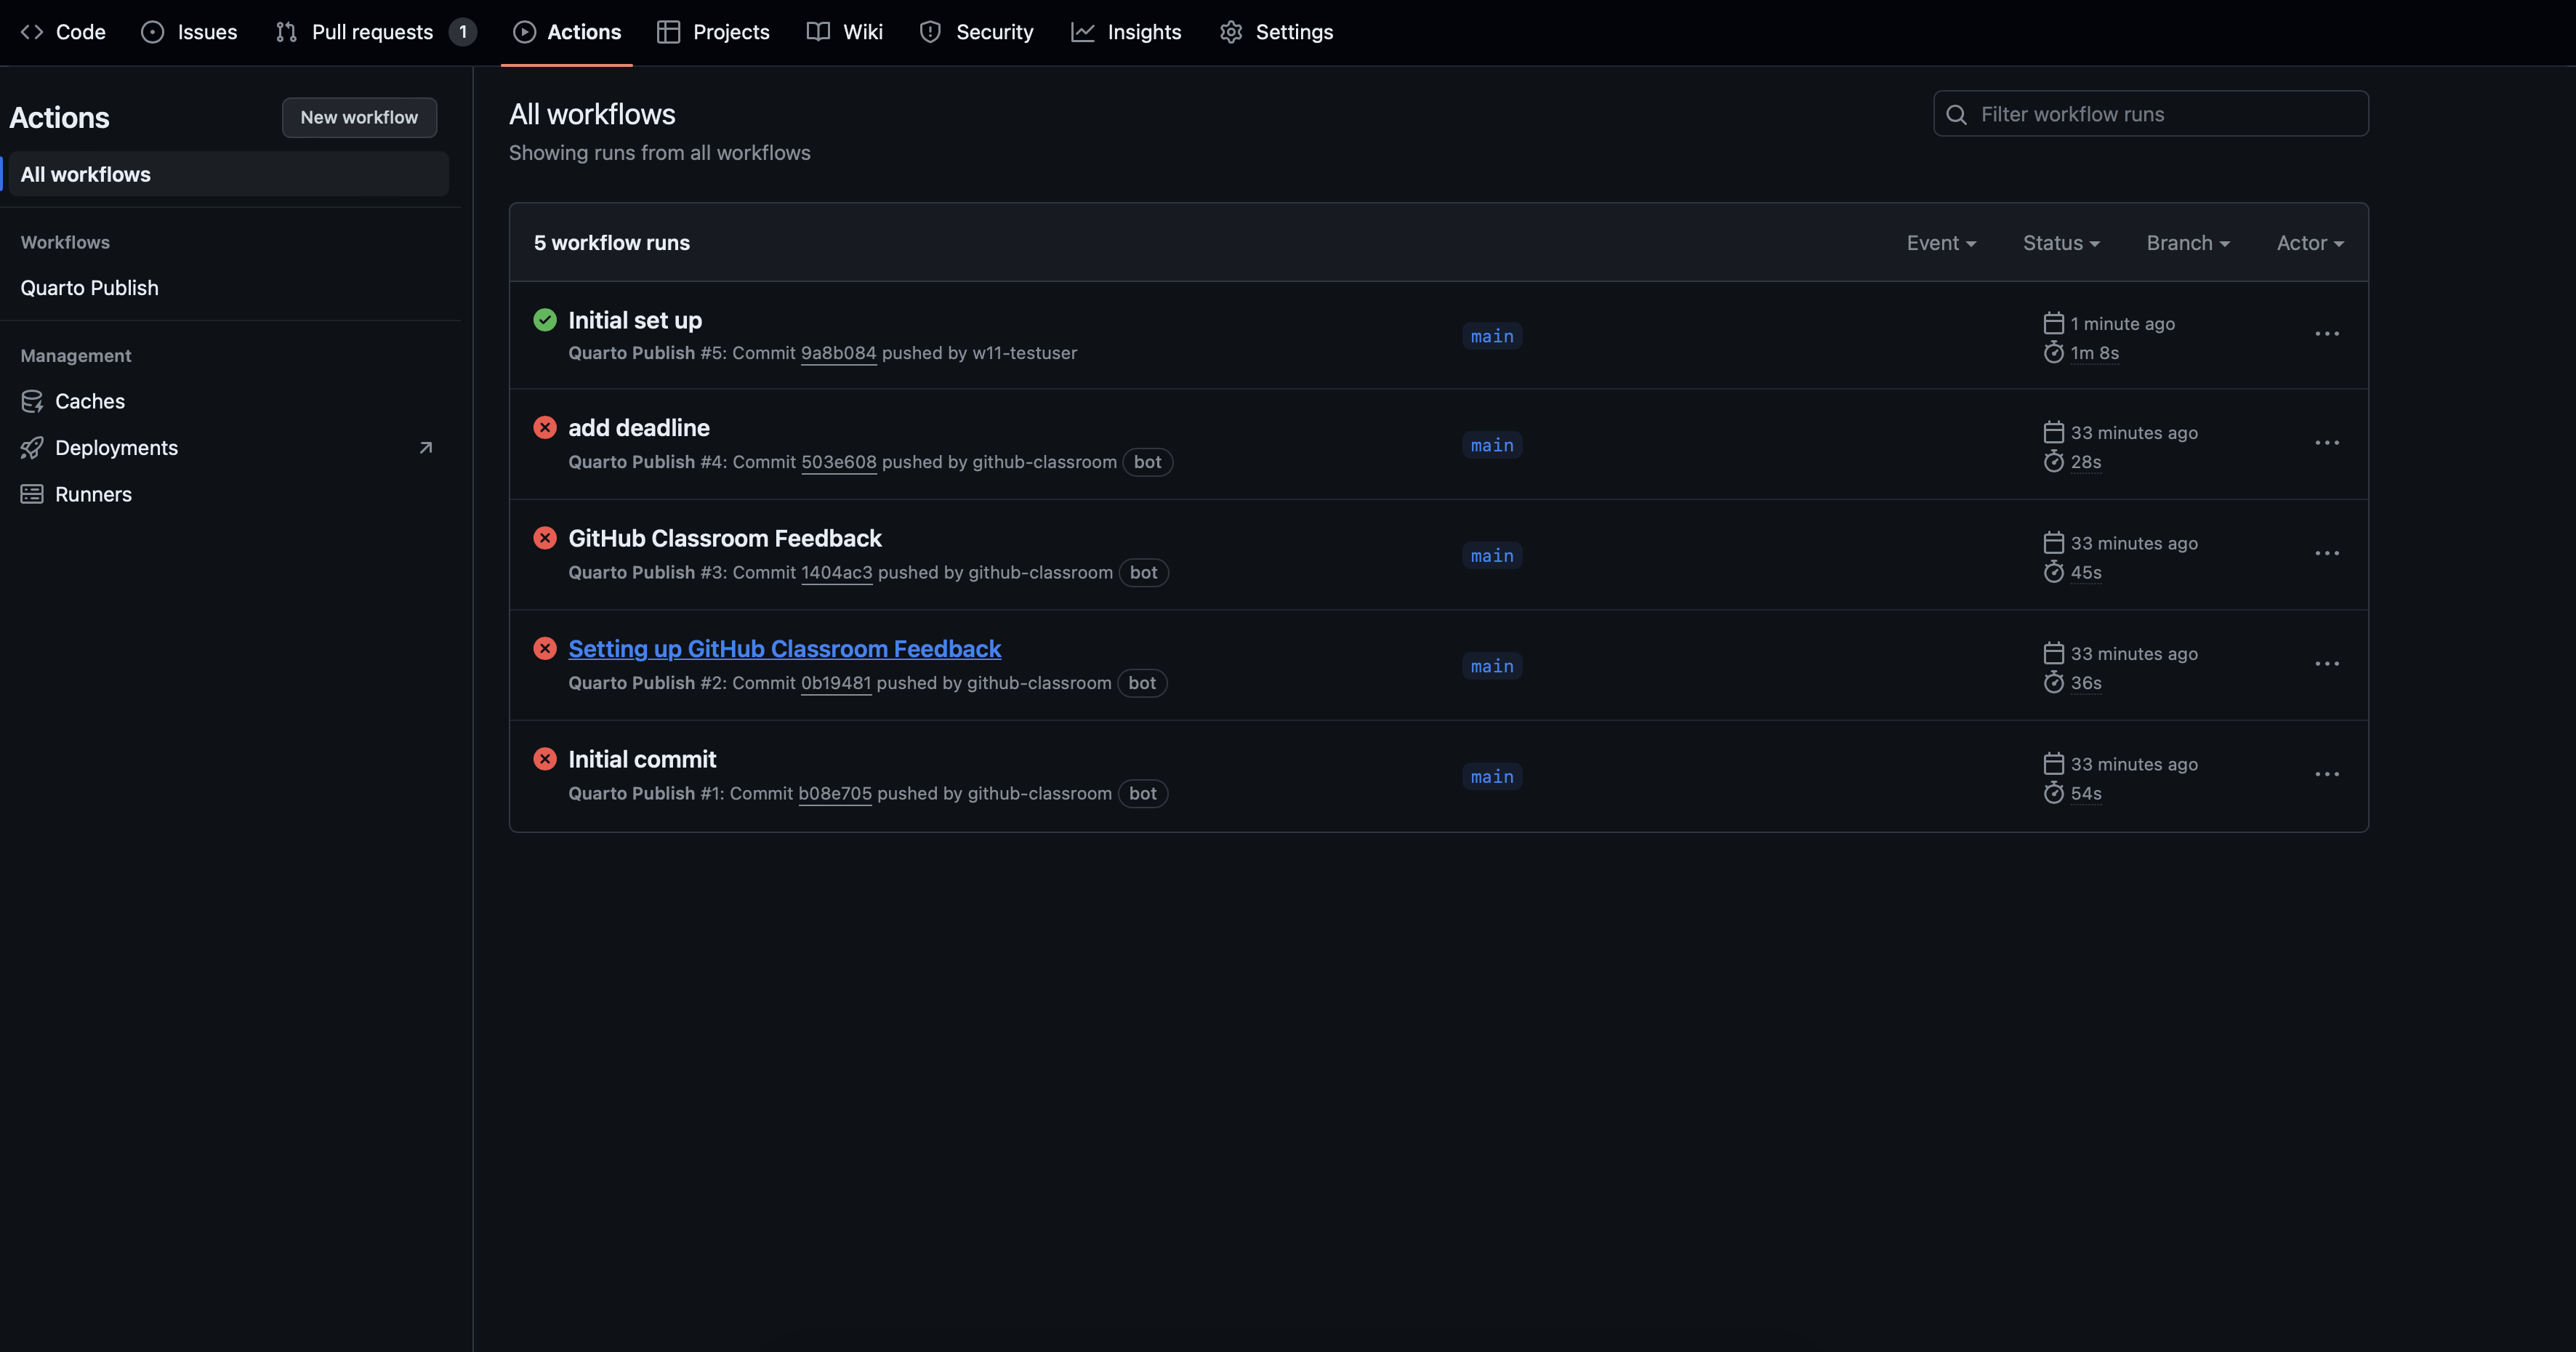Click the New workflow button
Image resolution: width=2576 pixels, height=1352 pixels.
coord(359,117)
